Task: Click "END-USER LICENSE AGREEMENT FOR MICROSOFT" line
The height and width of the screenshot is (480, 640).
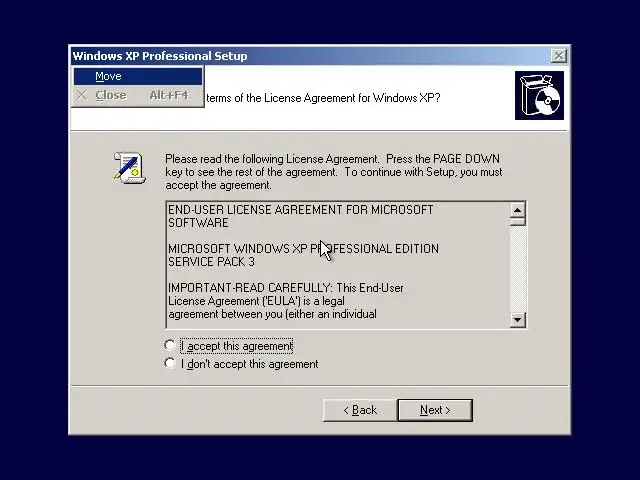Action: [300, 210]
